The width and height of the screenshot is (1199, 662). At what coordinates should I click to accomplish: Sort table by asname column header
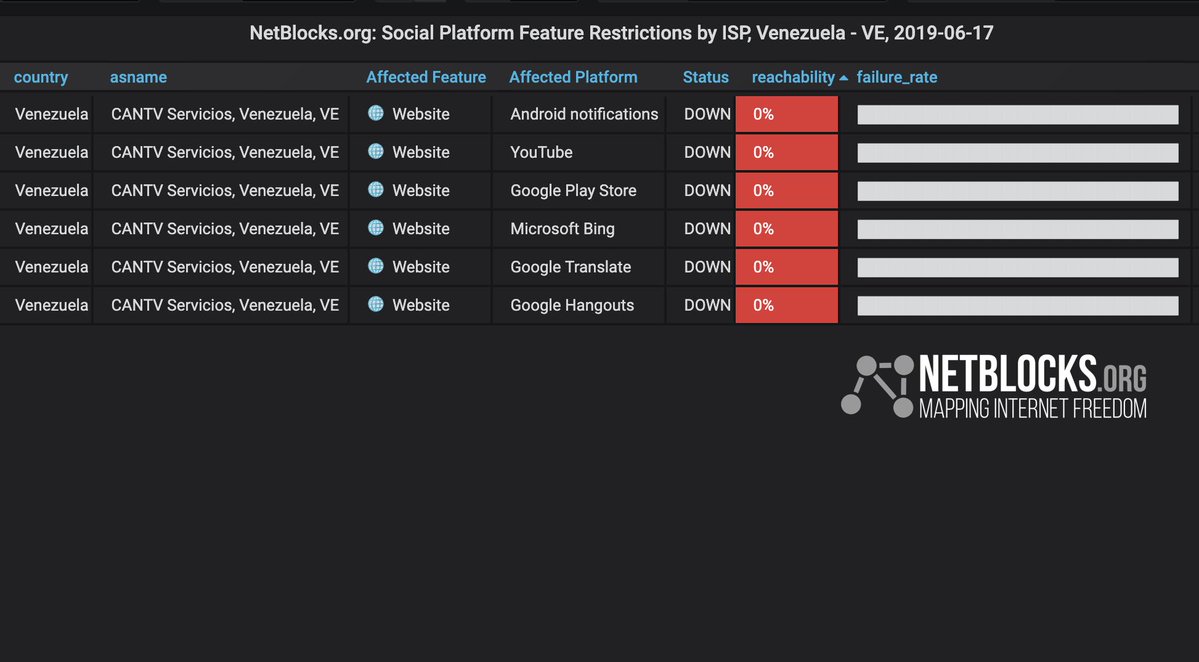click(x=138, y=77)
